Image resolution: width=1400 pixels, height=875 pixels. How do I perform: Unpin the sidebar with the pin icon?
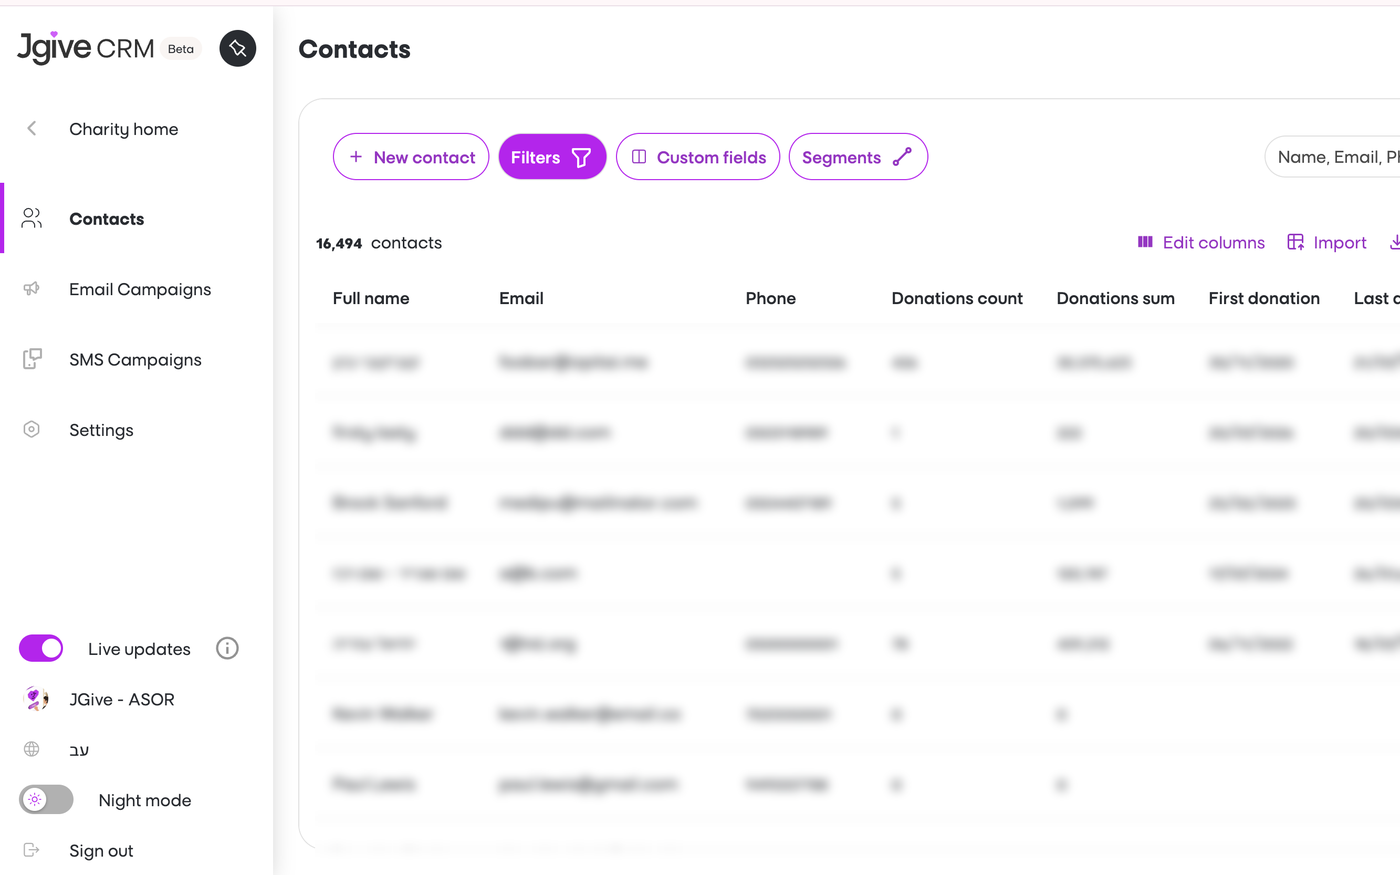(238, 48)
